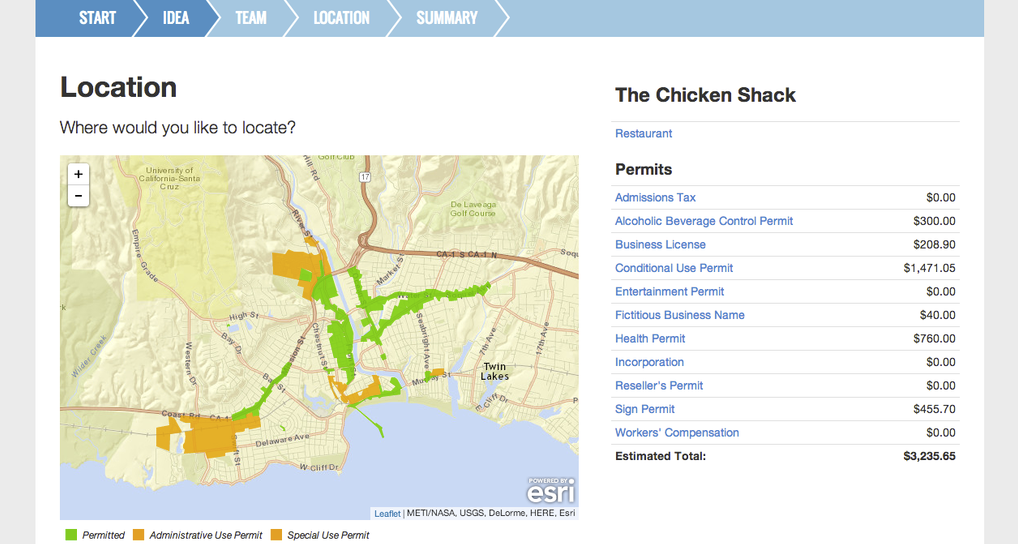Viewport: 1018px width, 544px height.
Task: Open the Restaurant business type link
Action: click(x=643, y=134)
